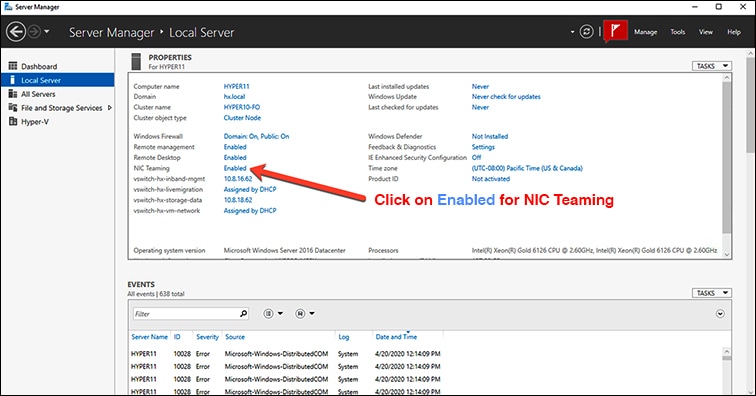Viewport: 756px width, 396px height.
Task: Click Enabled for NIC Teaming
Action: [235, 168]
